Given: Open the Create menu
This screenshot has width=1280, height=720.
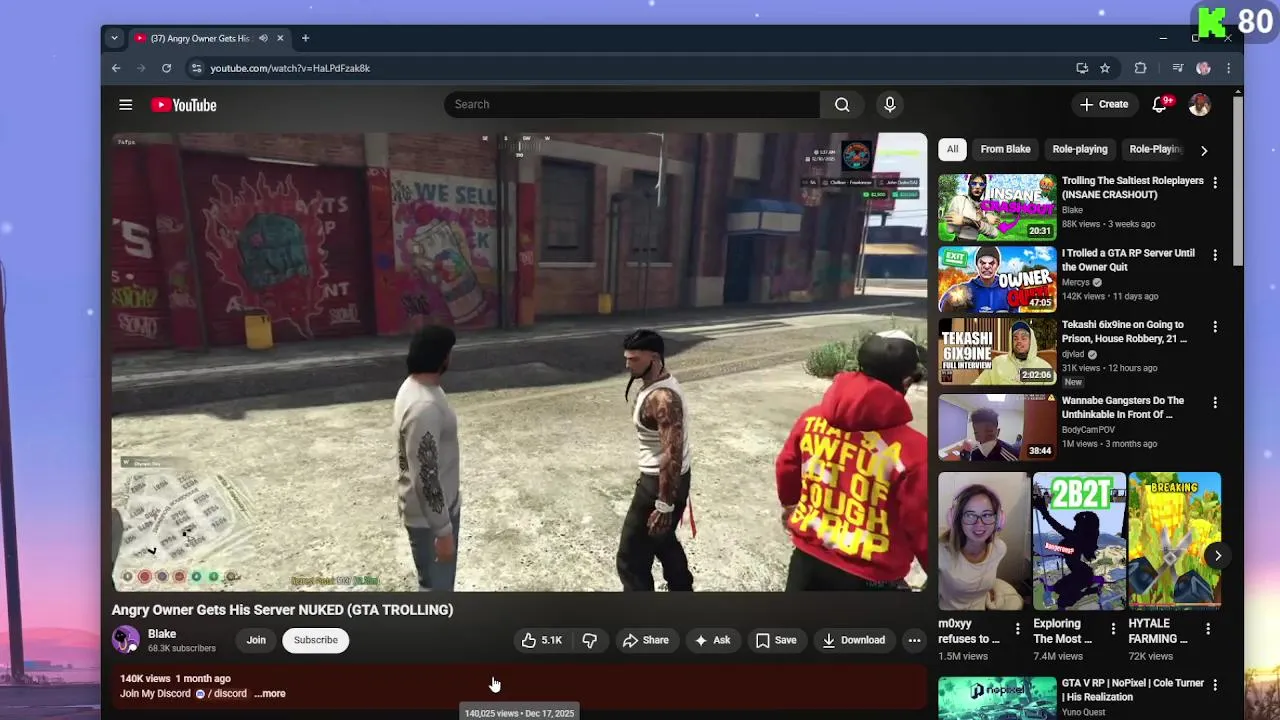Looking at the screenshot, I should [x=1104, y=104].
